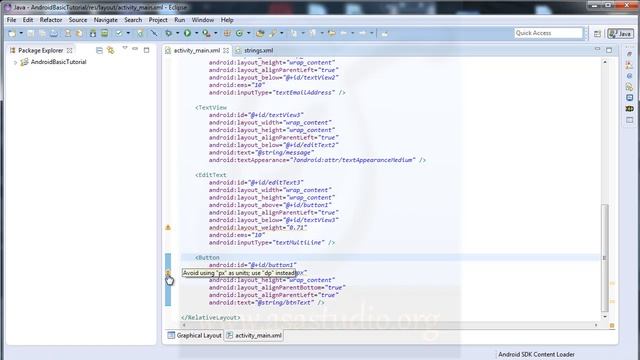Screen dimensions: 640x360
Task: Click the <Button tag line in the editor
Action: pyautogui.click(x=207, y=258)
